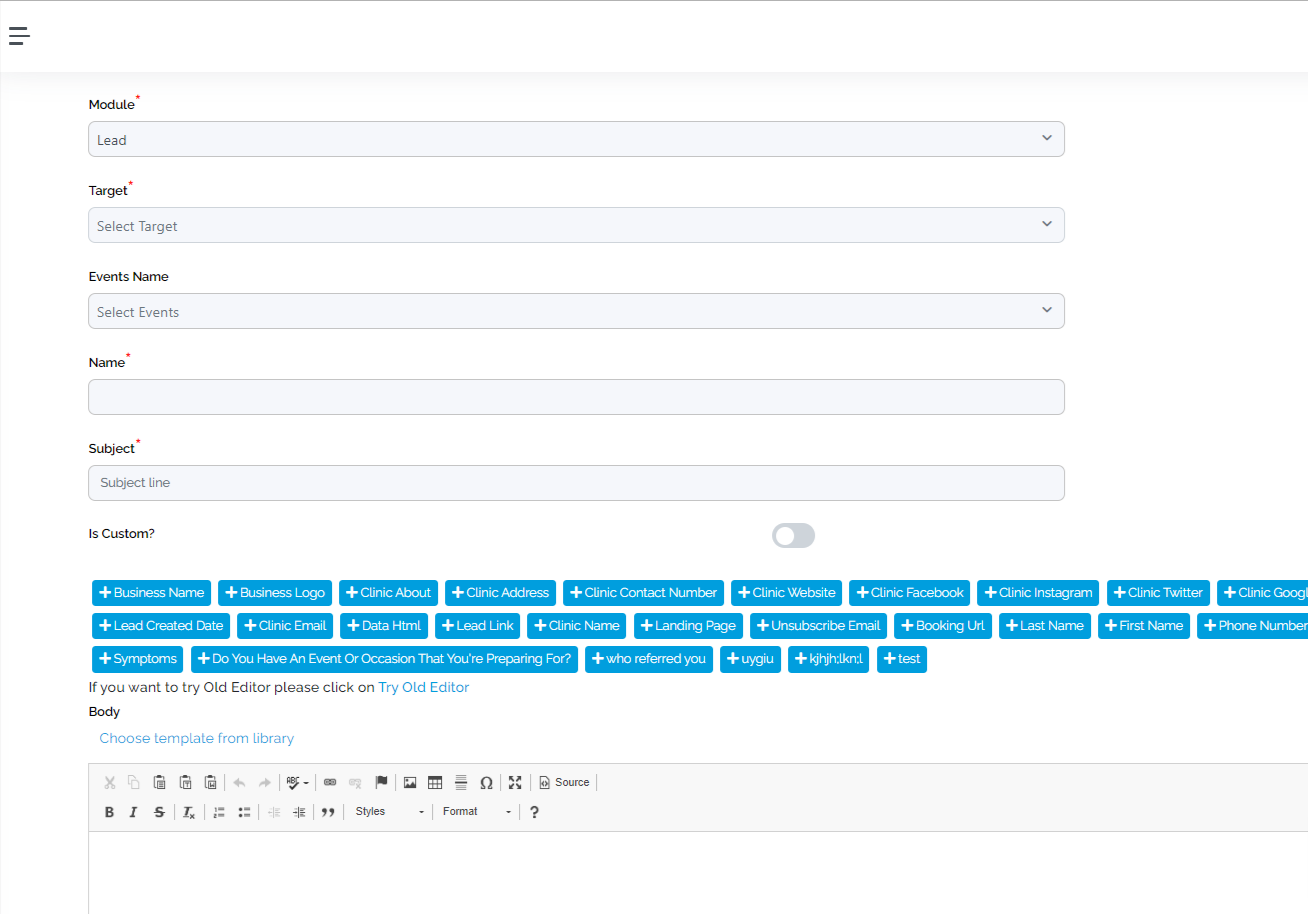Insert the Symptoms tag
The height and width of the screenshot is (914, 1308).
click(138, 660)
